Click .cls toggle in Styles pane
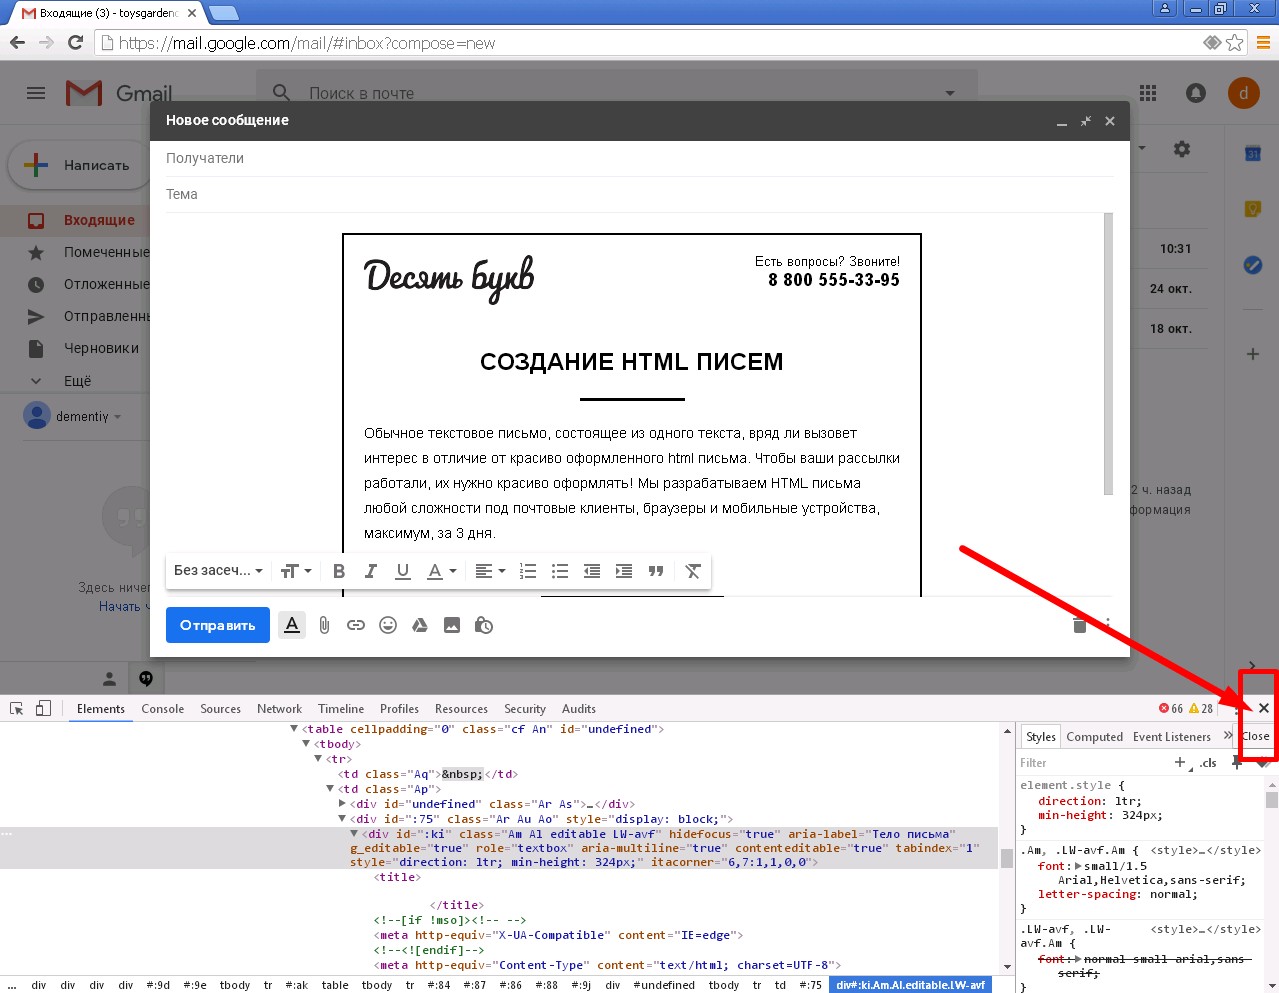This screenshot has width=1279, height=993. click(1209, 763)
